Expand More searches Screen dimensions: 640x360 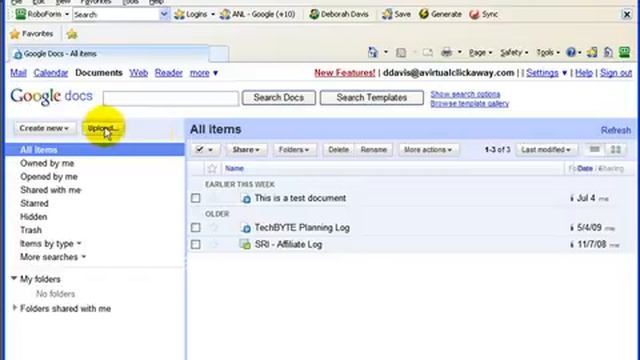click(53, 257)
